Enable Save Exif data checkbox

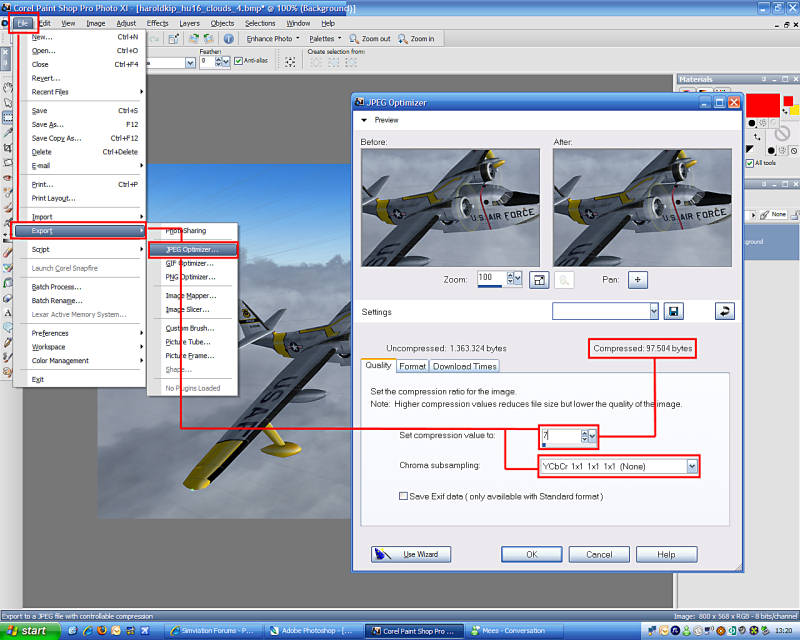point(403,496)
